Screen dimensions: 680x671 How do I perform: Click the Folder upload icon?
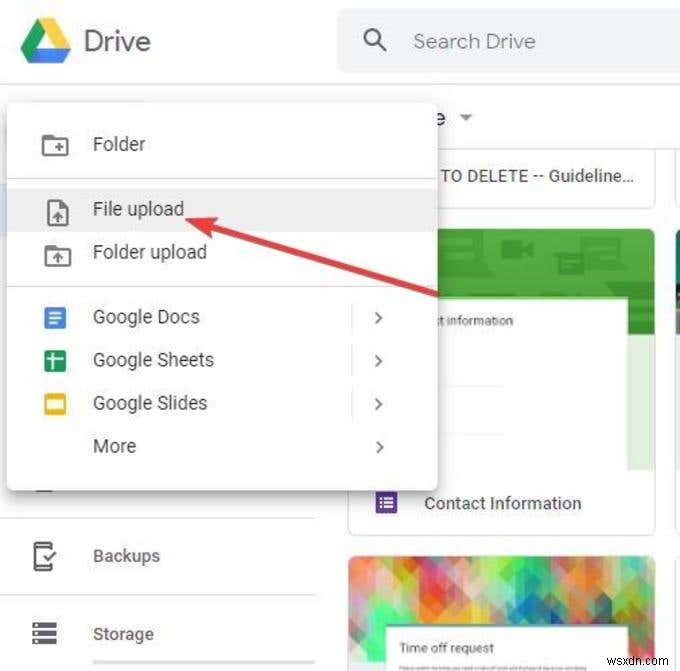58,255
